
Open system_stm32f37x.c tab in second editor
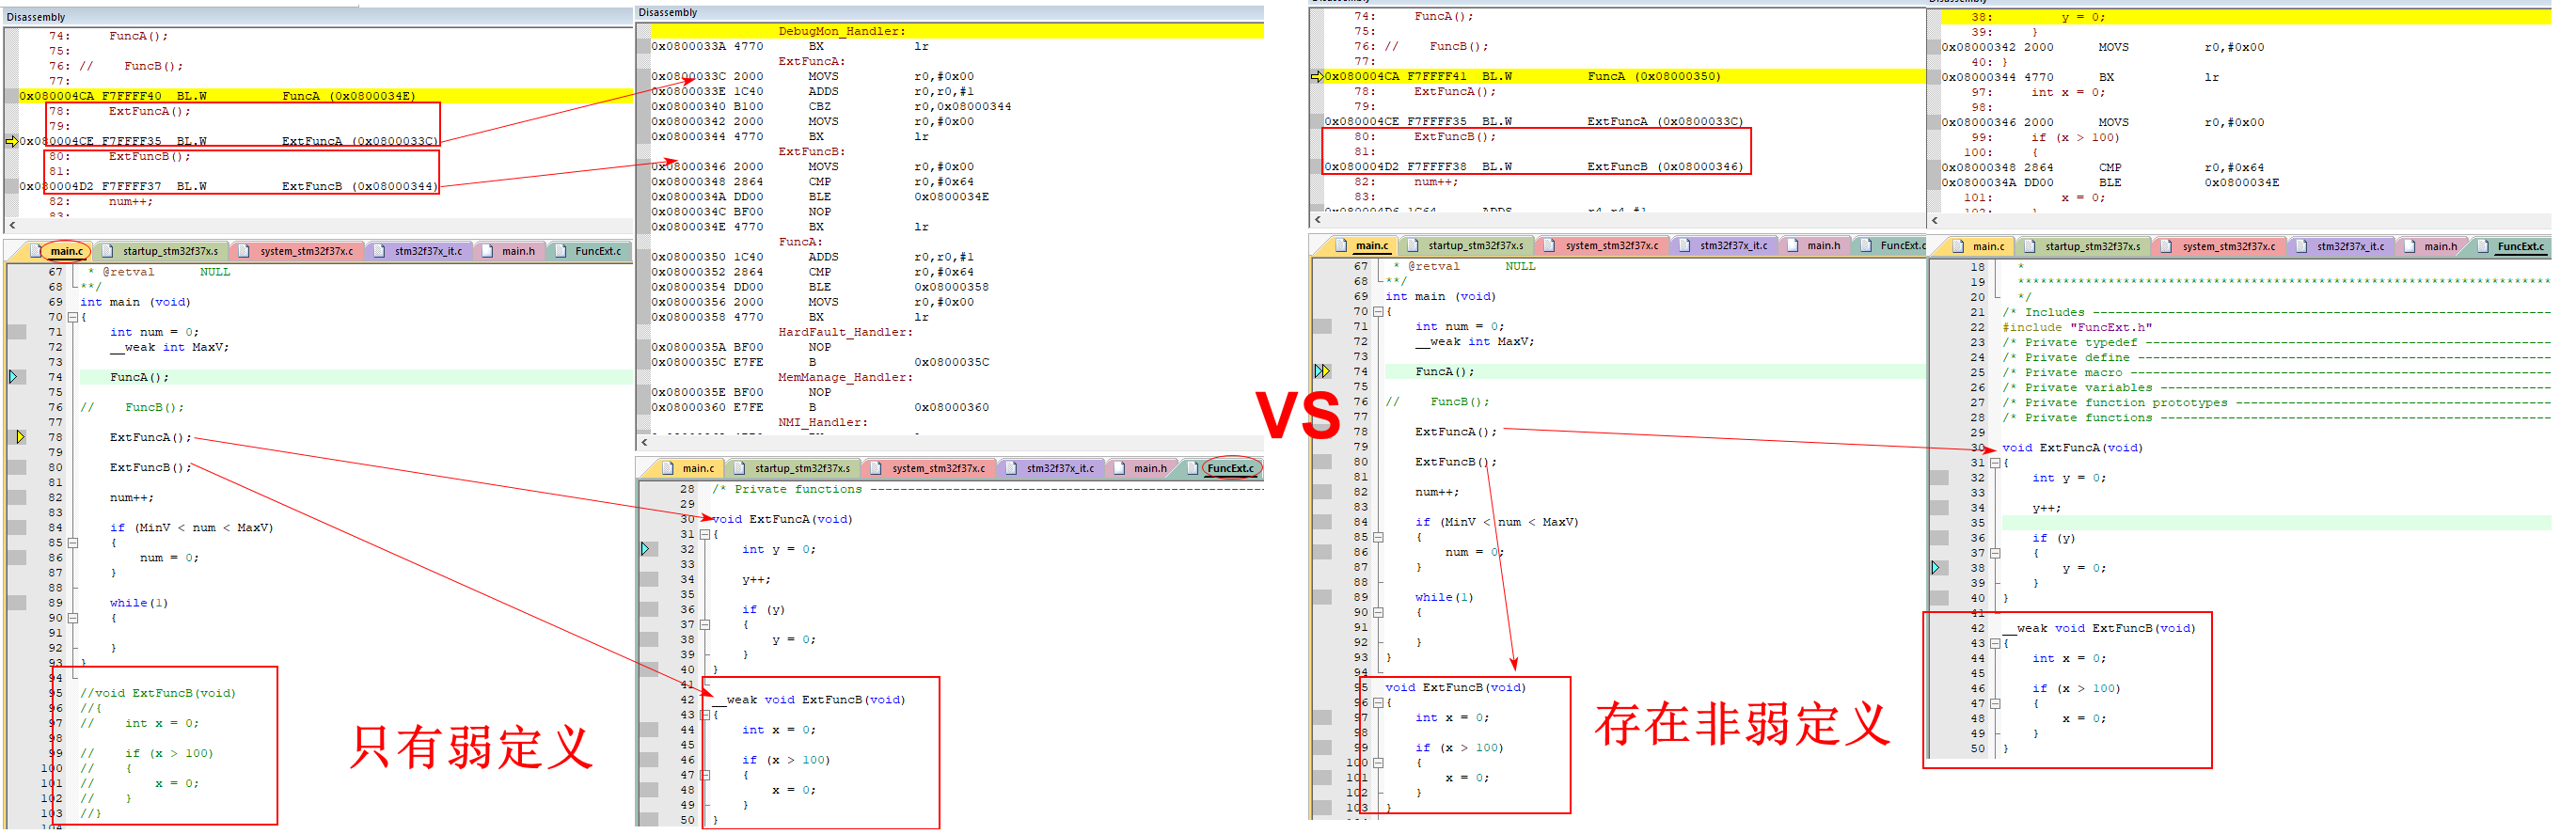[x=928, y=468]
